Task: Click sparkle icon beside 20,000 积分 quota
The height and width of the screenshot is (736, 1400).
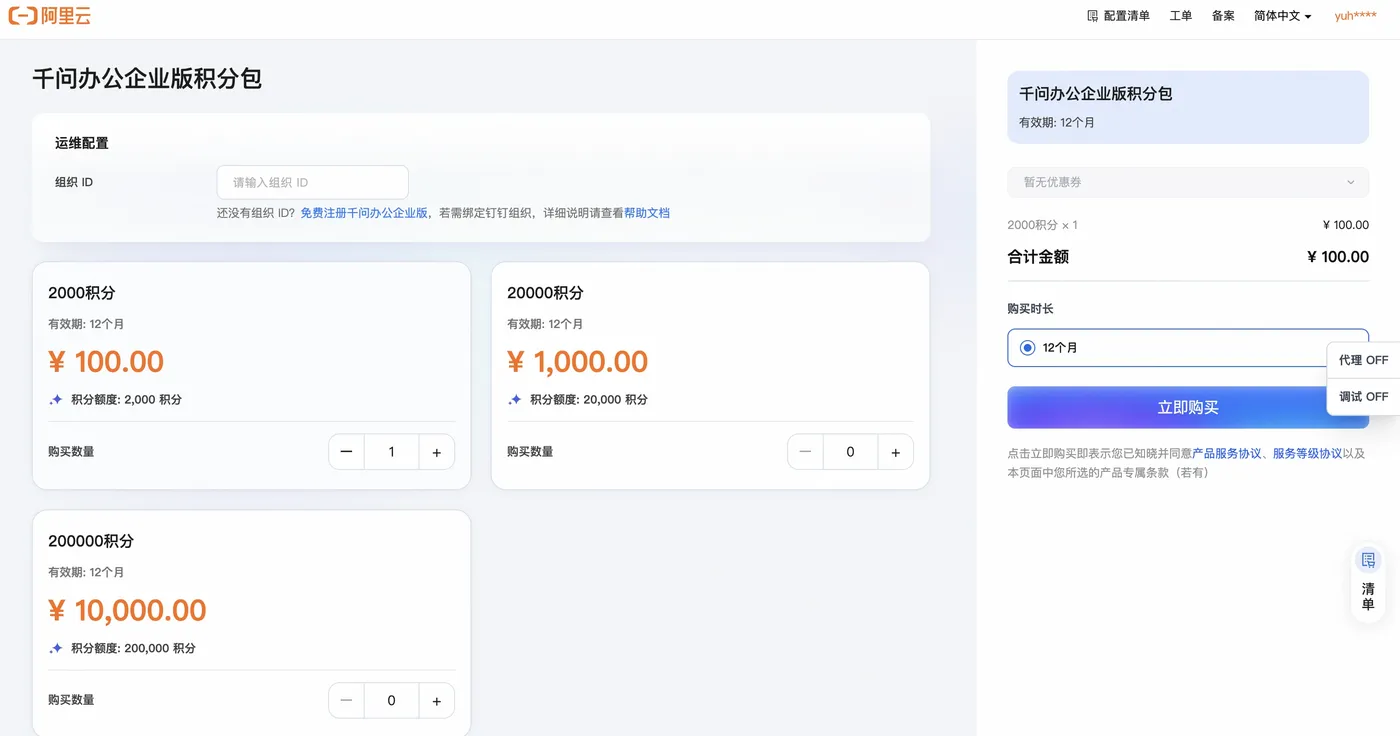Action: 515,399
